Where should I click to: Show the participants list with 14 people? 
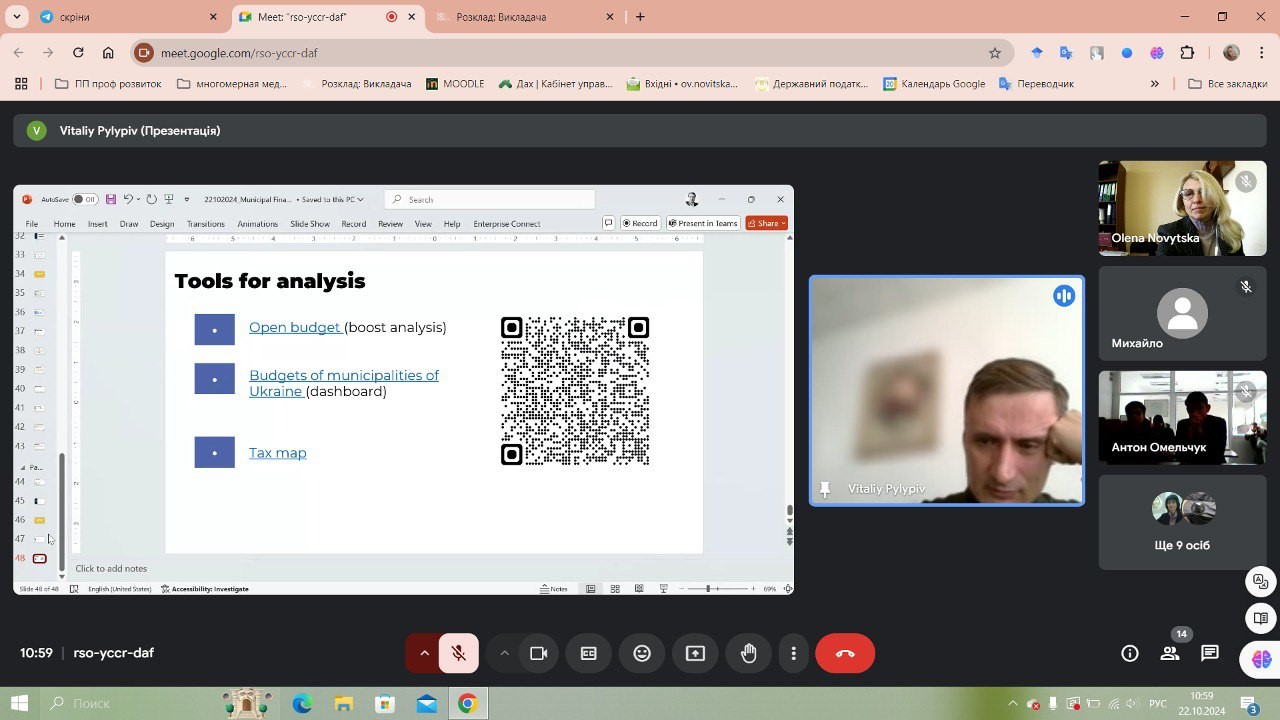coord(1170,653)
